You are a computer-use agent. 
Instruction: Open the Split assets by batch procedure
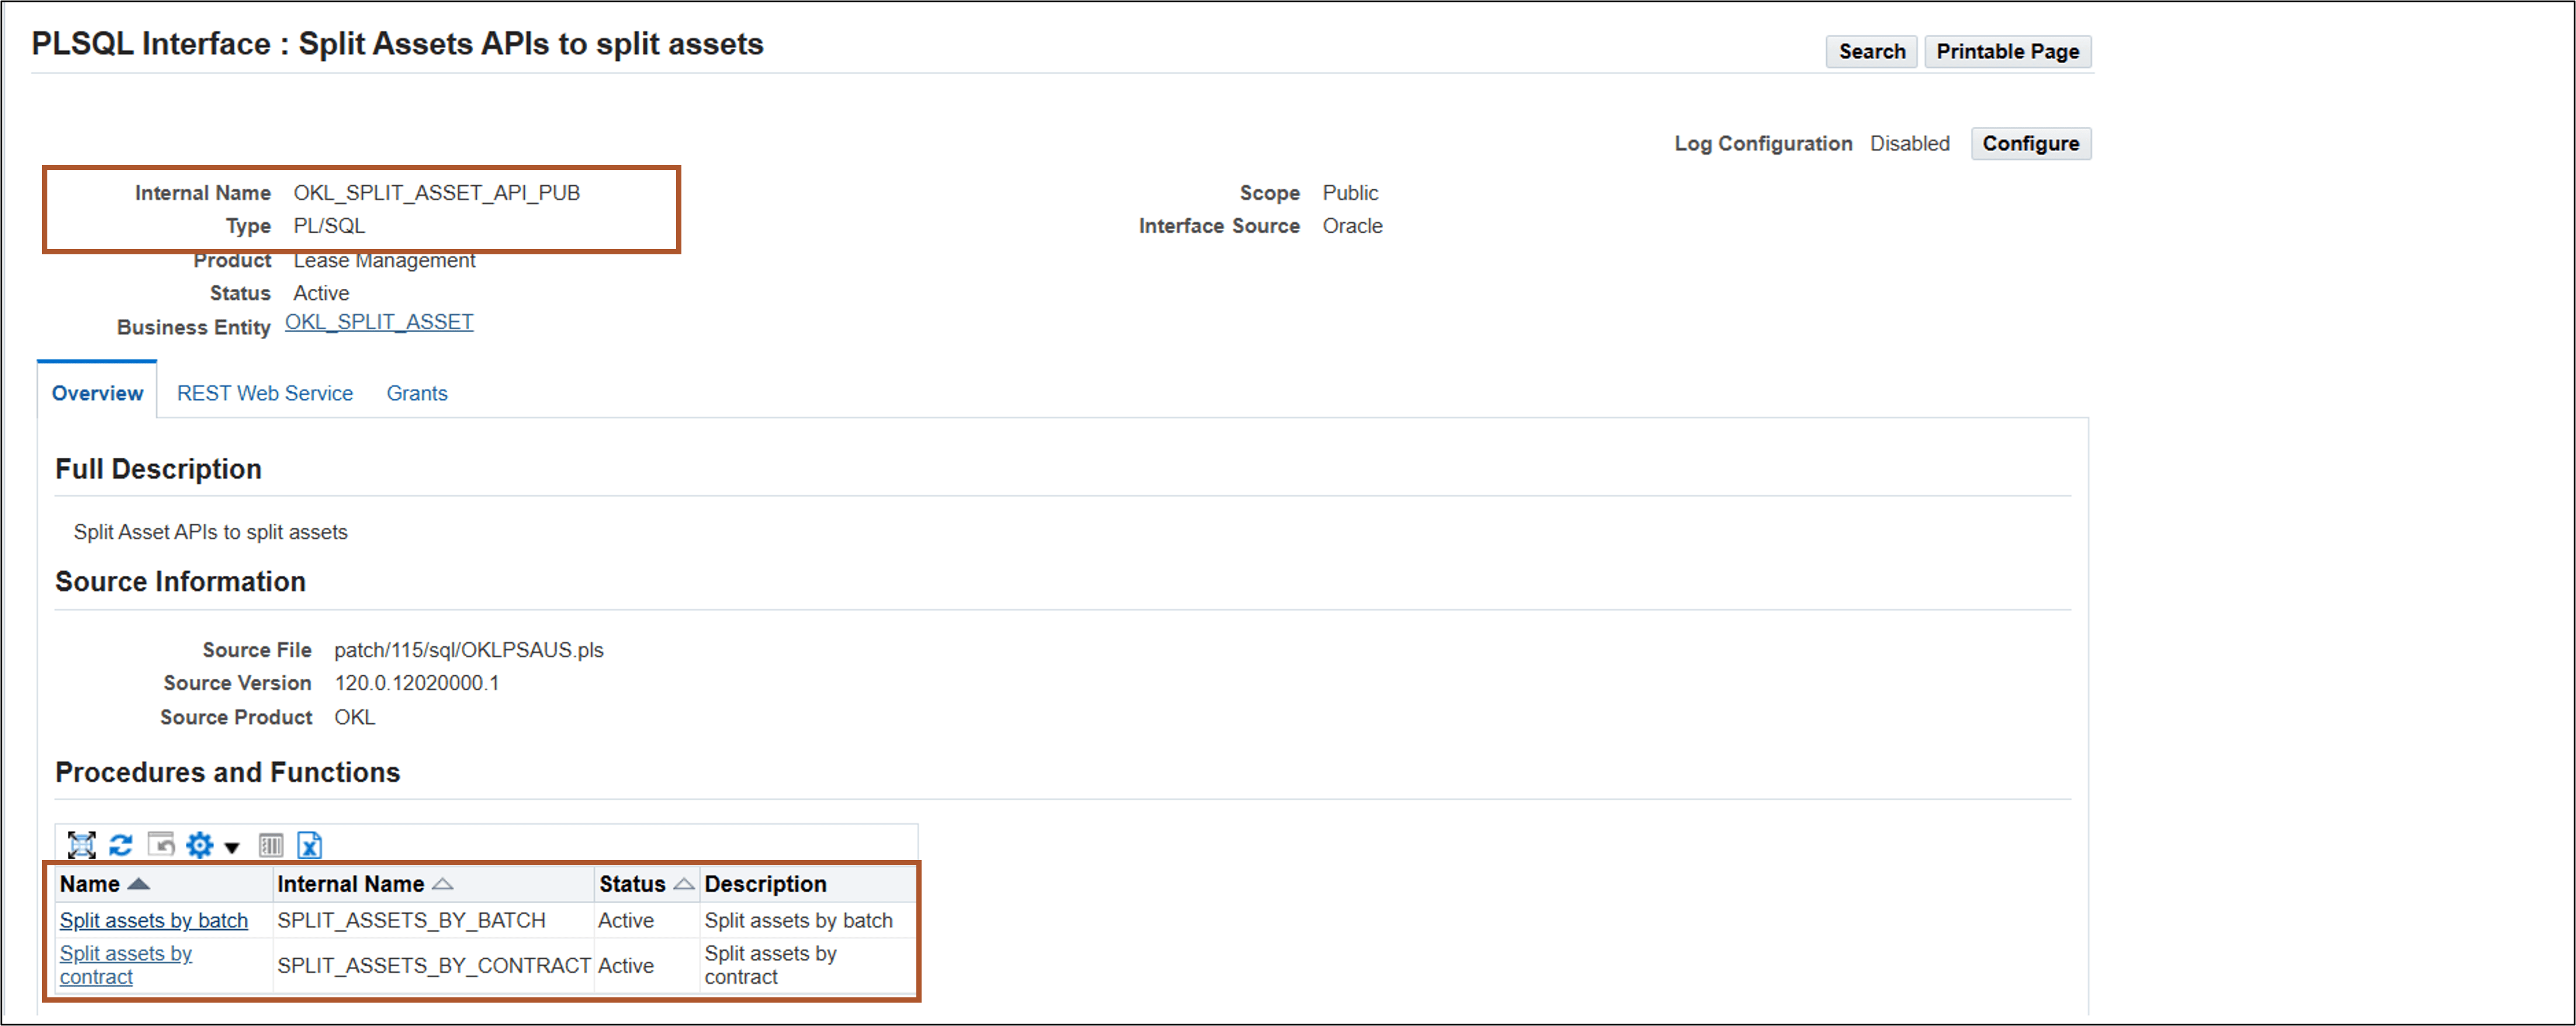coord(154,920)
